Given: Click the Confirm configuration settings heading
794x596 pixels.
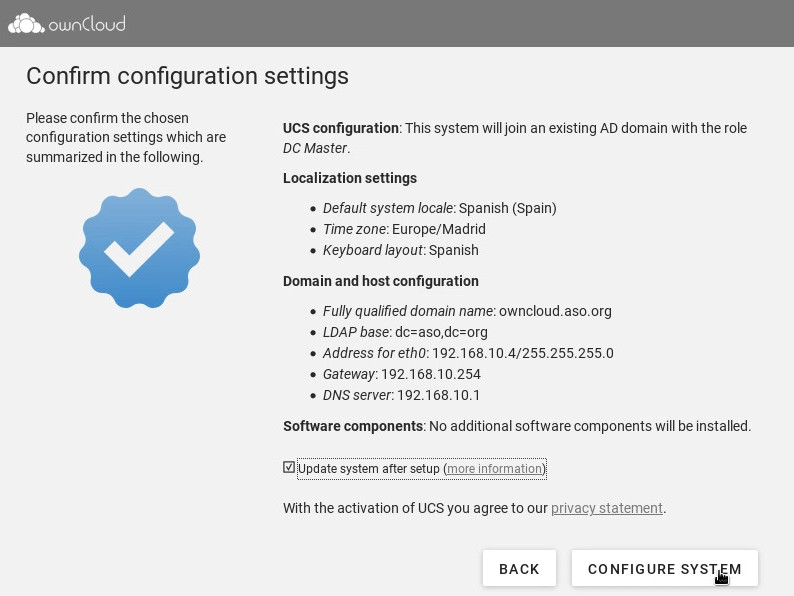Looking at the screenshot, I should [x=187, y=76].
